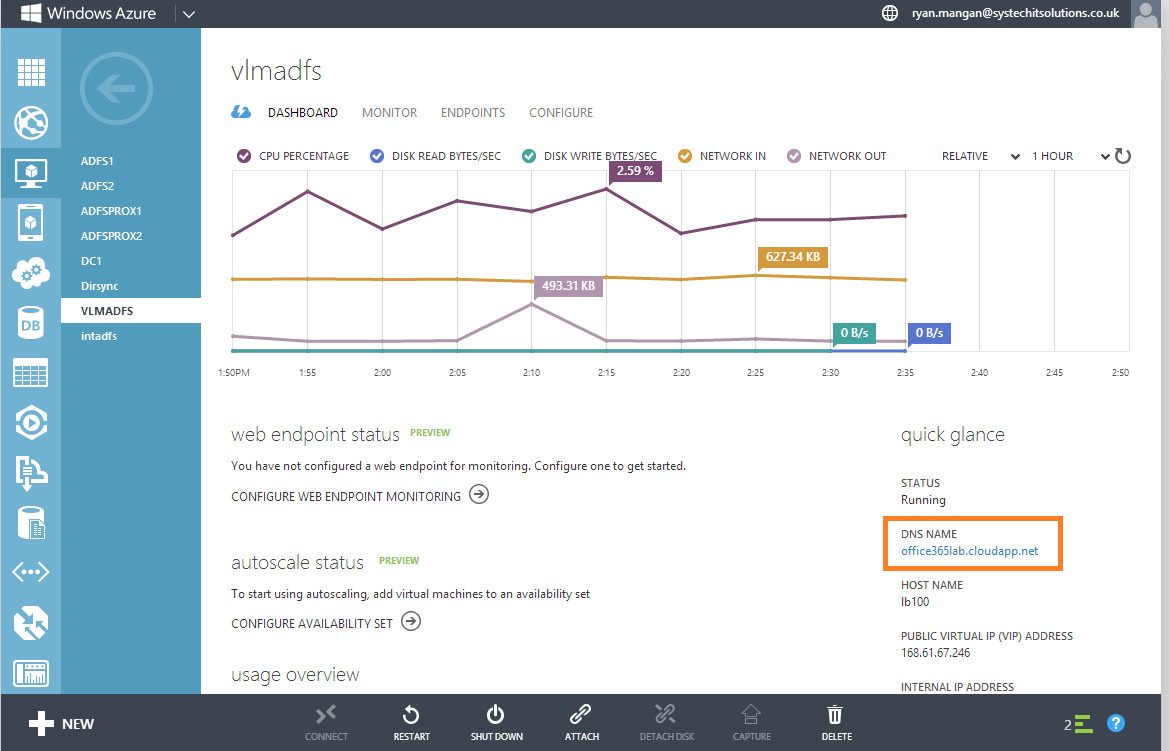Click the quick start cloud icon
1169x751 pixels.
point(241,112)
